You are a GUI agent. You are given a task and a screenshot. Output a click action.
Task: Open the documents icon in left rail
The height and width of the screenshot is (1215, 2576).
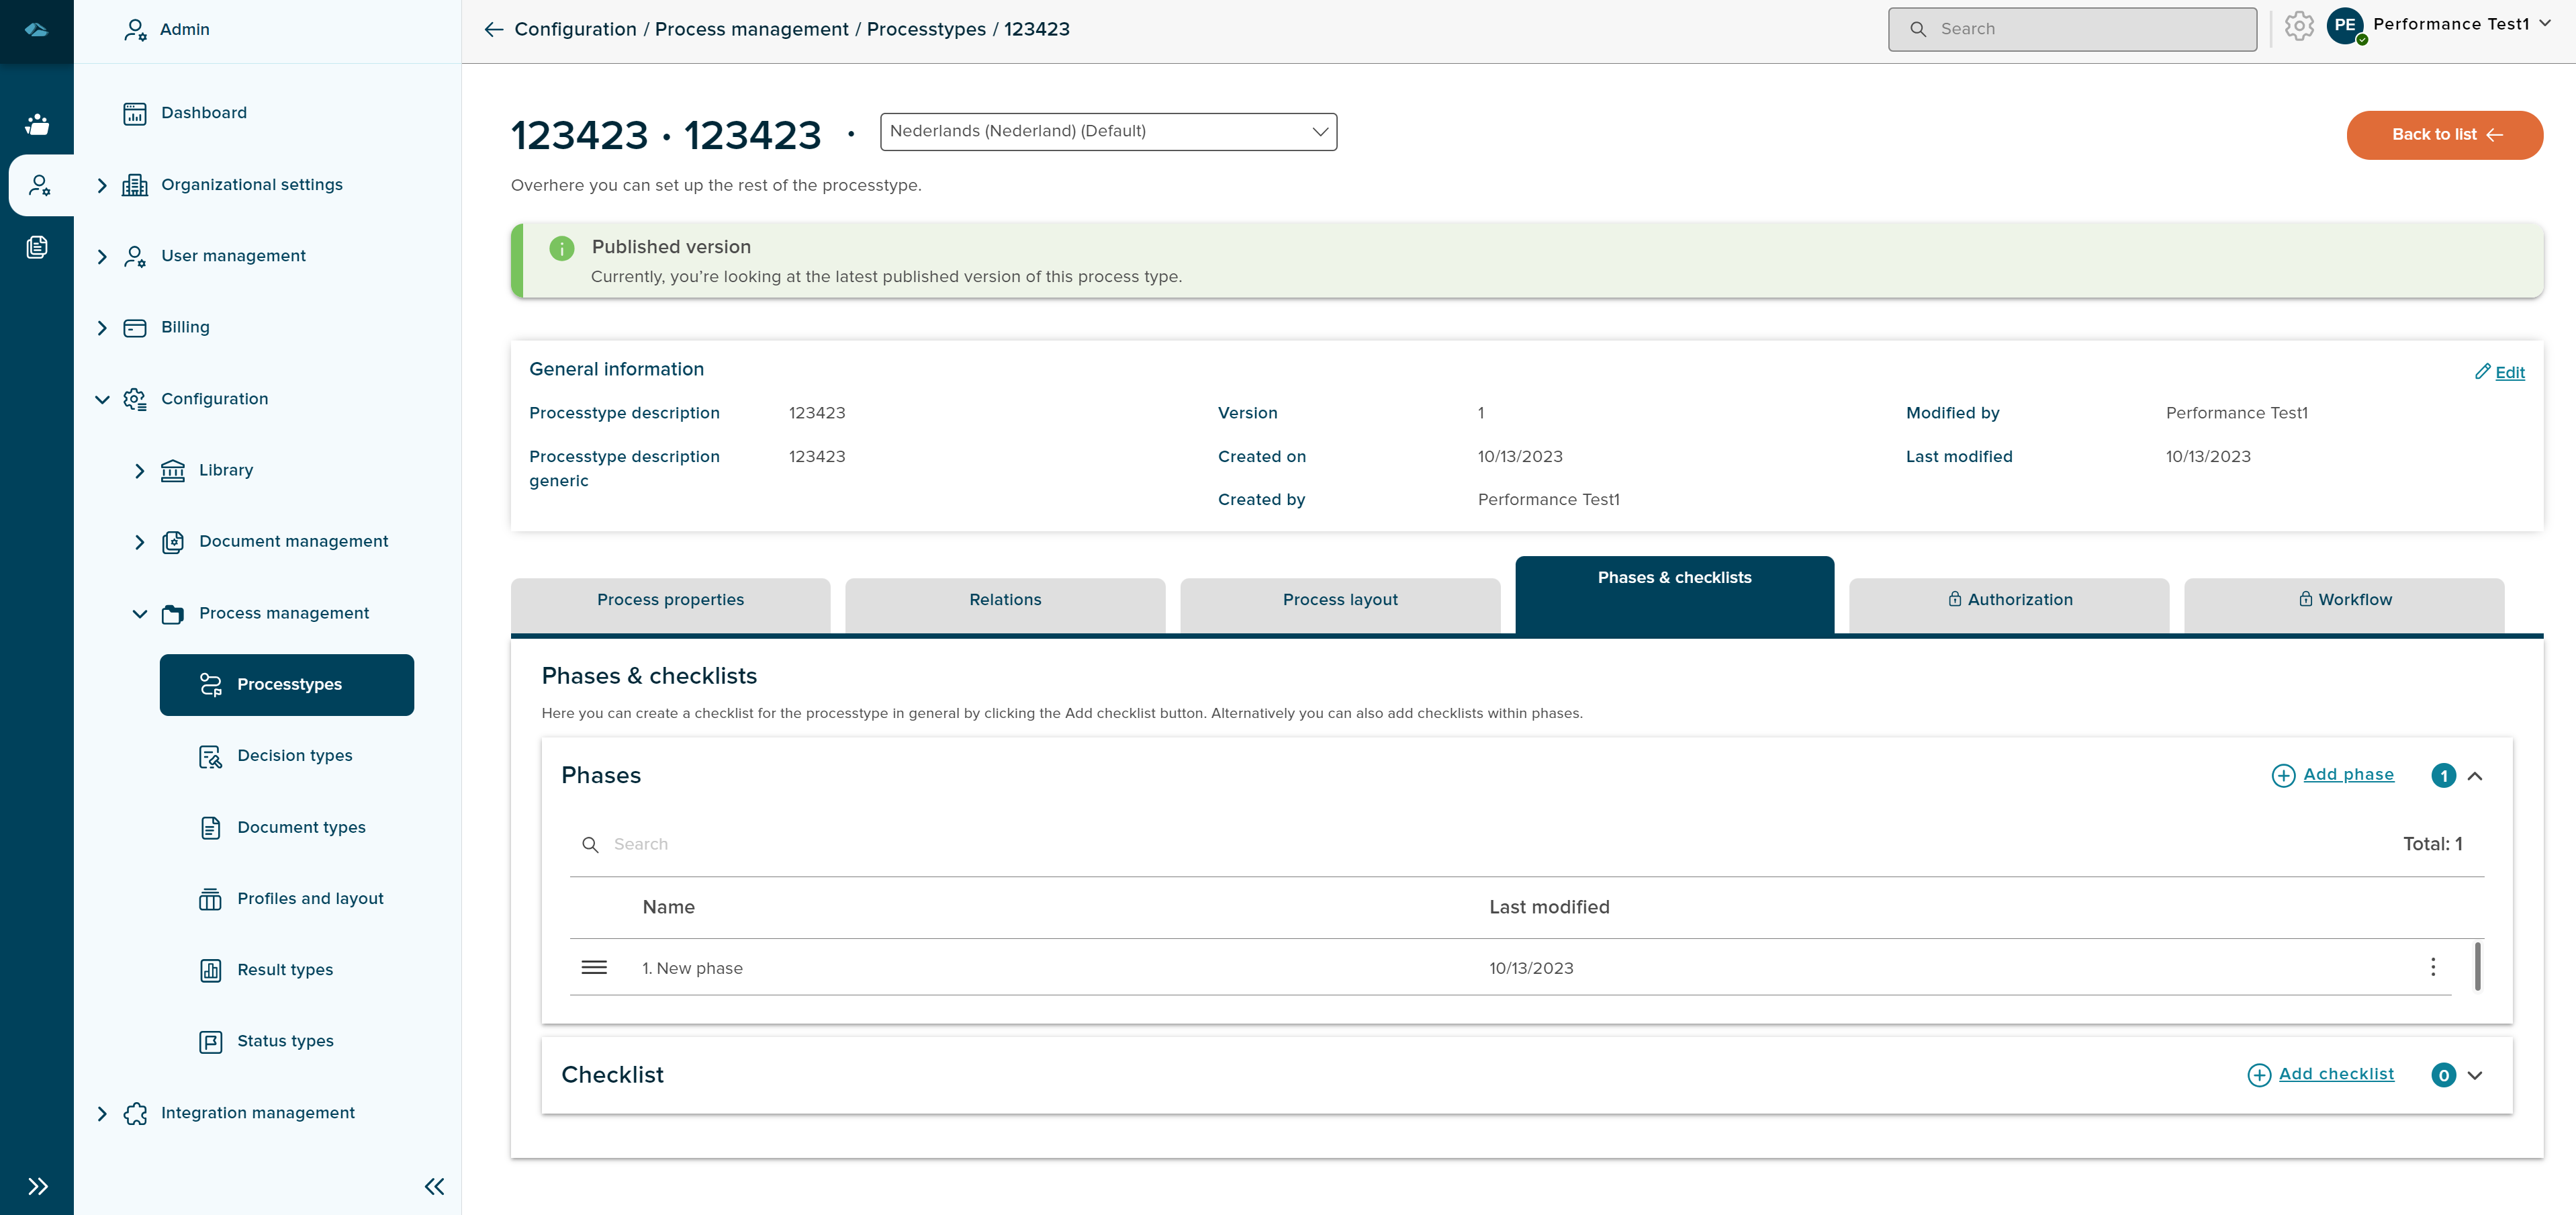[x=37, y=247]
